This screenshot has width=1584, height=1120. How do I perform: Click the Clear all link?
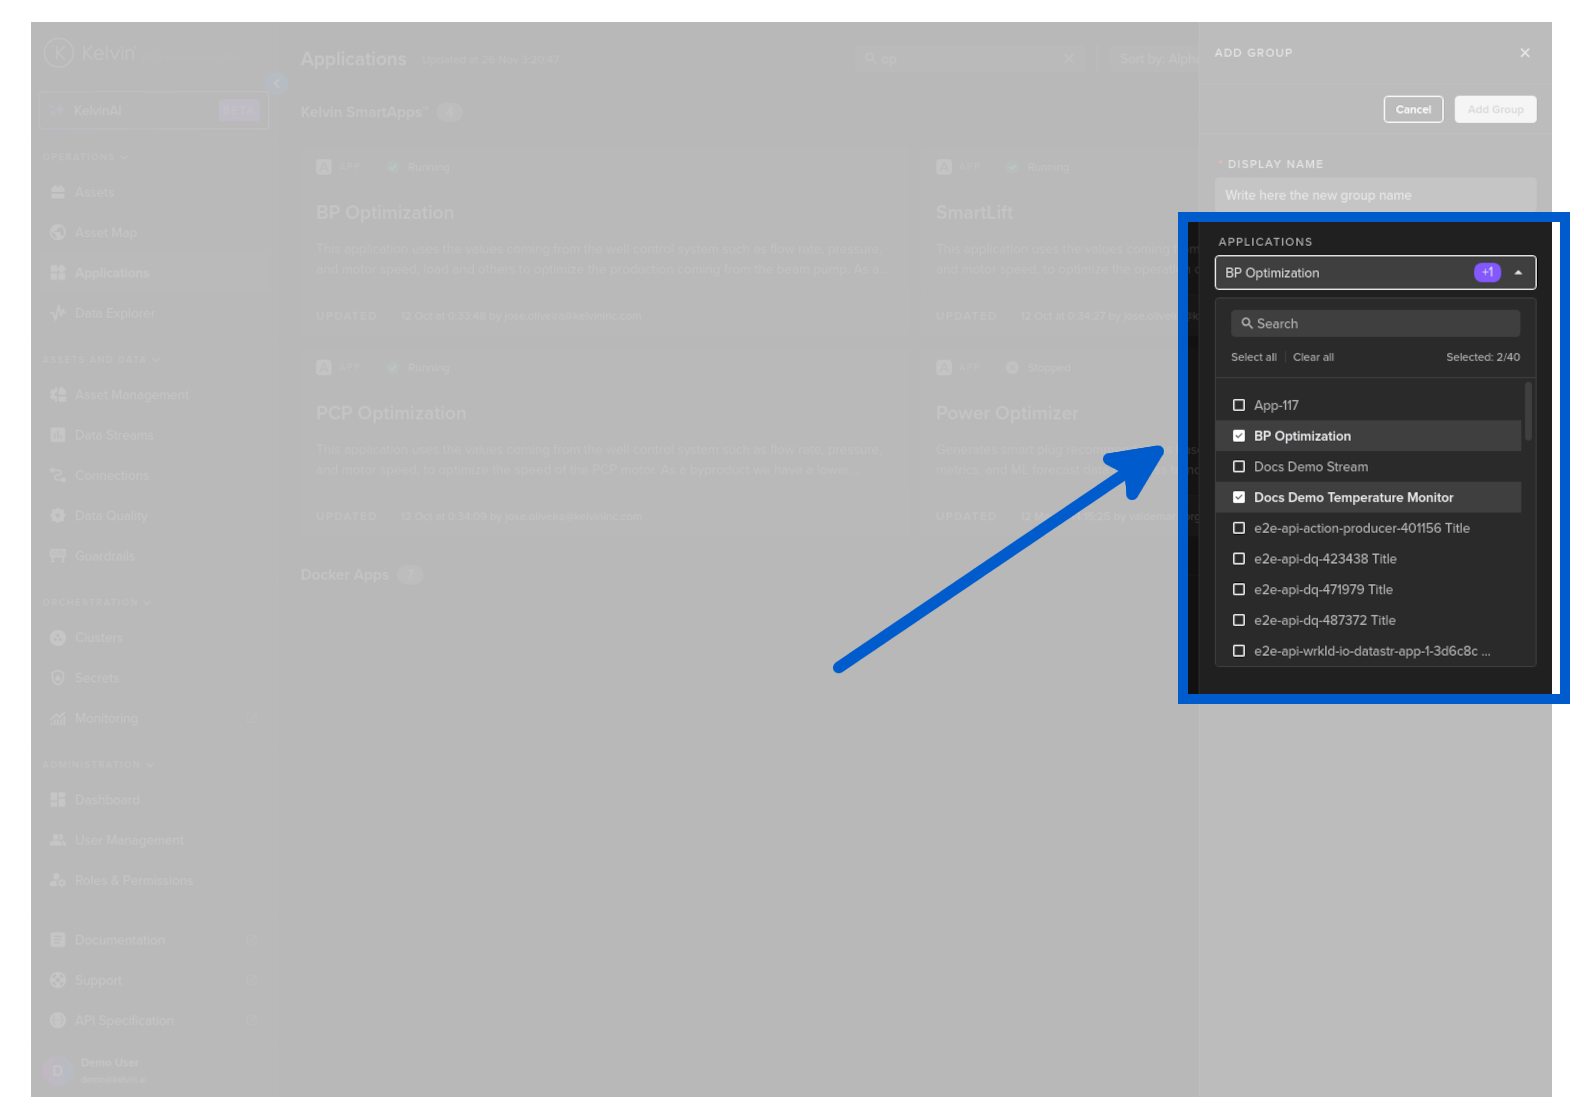[x=1312, y=358]
